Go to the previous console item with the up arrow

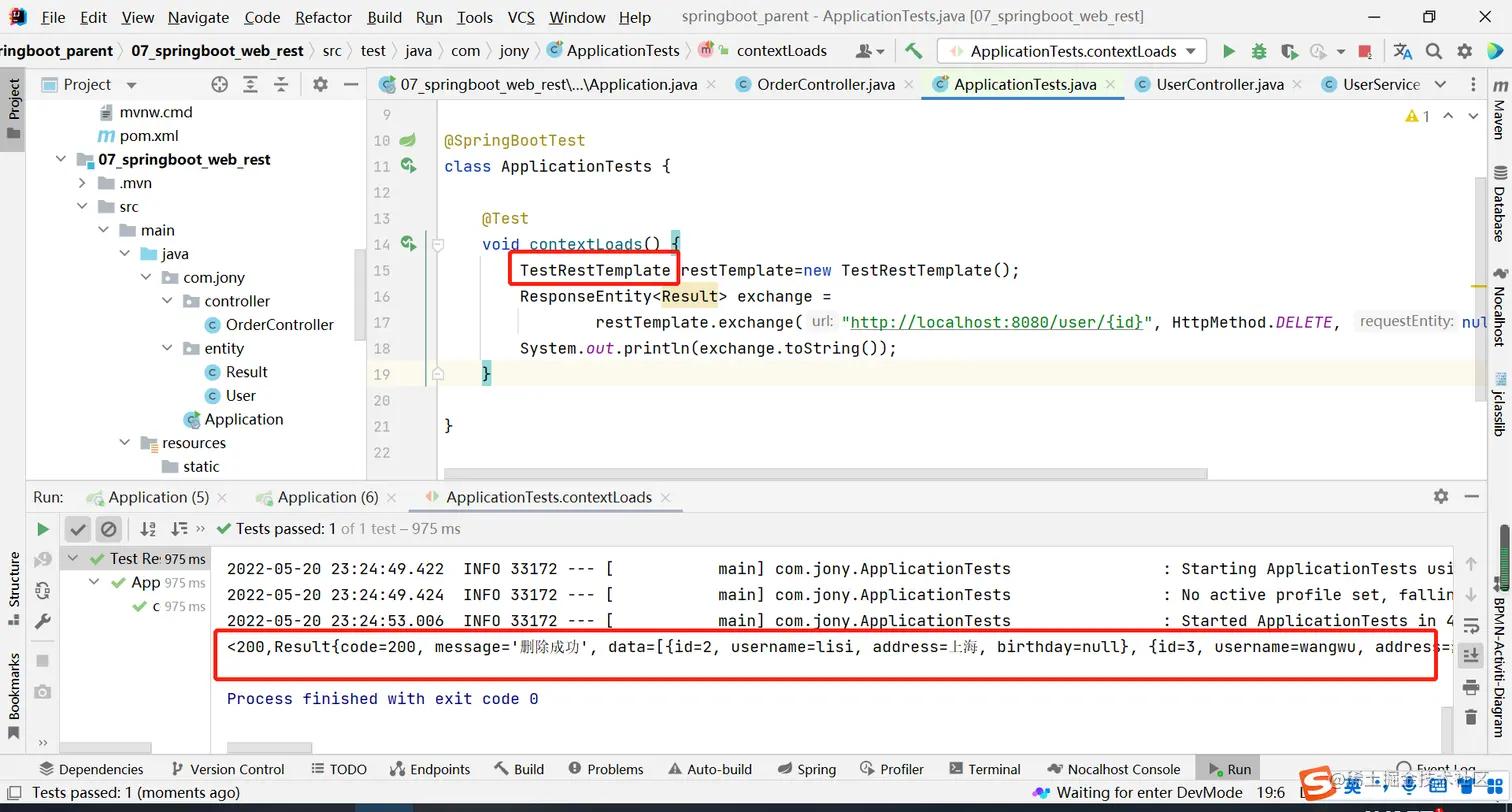click(x=1471, y=565)
